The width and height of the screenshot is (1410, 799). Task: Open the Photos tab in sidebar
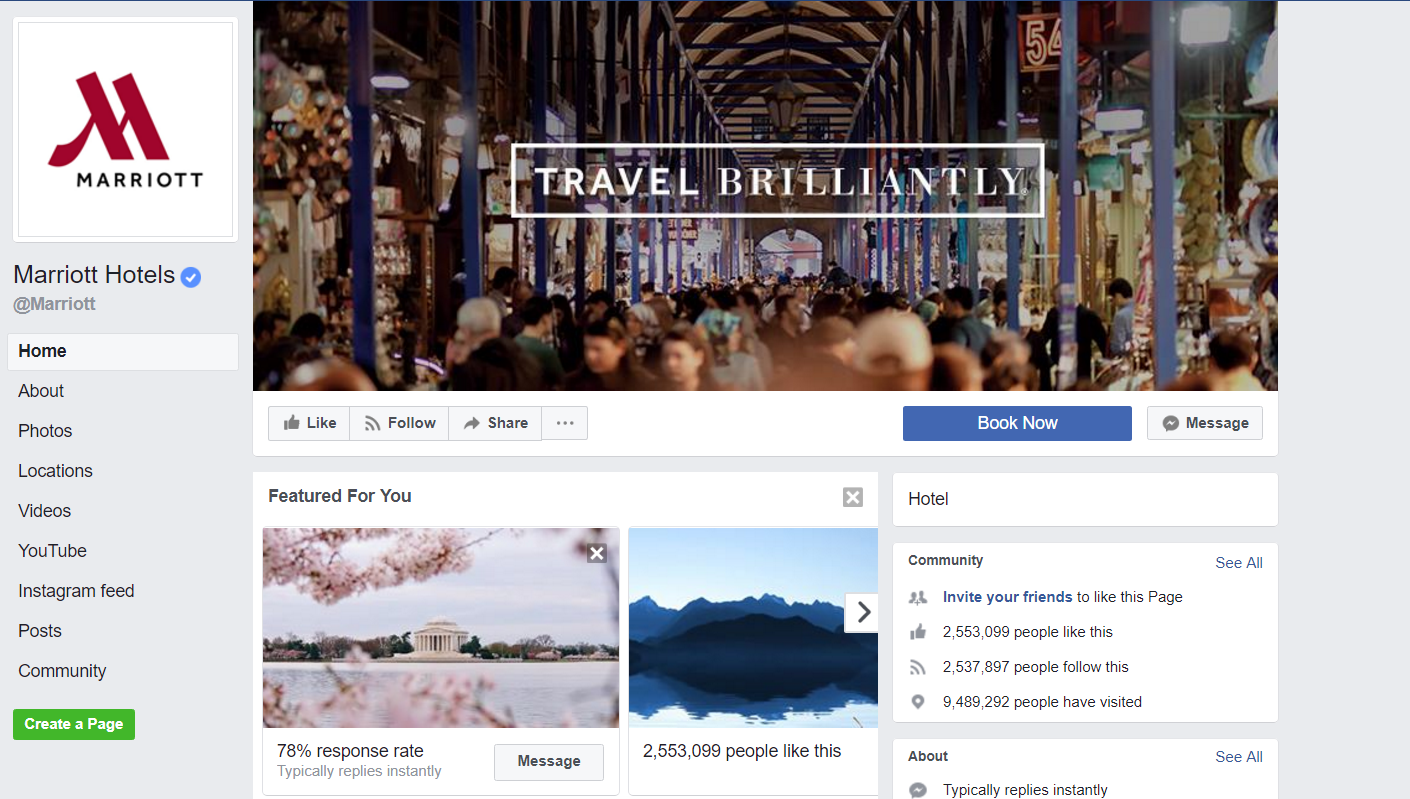45,431
